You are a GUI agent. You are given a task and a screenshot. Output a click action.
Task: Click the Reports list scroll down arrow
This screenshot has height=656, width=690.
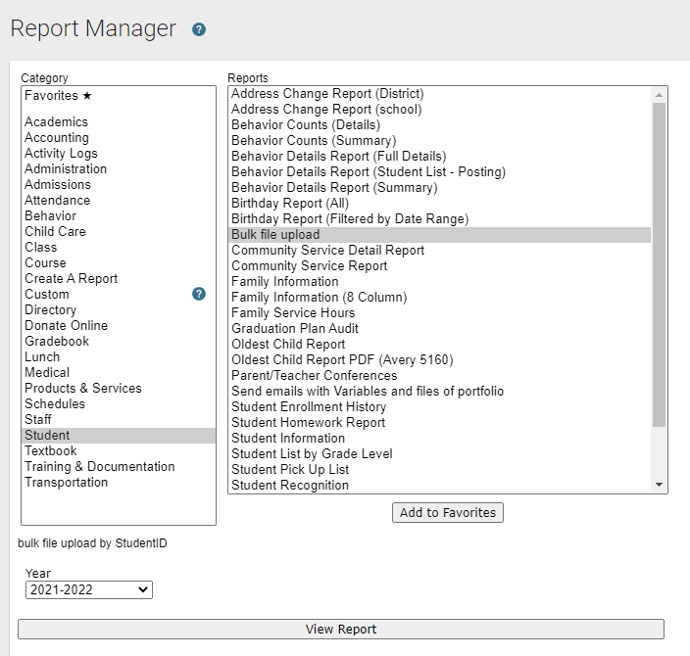tap(659, 485)
